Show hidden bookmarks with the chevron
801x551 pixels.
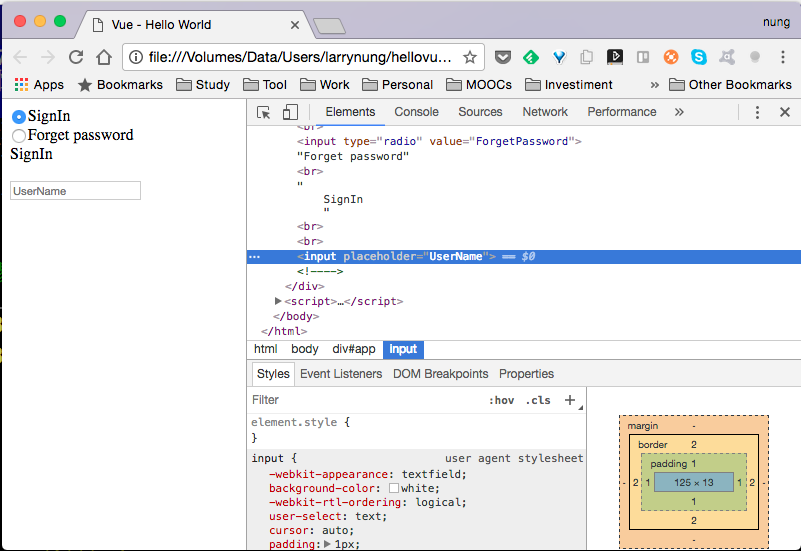click(x=654, y=85)
